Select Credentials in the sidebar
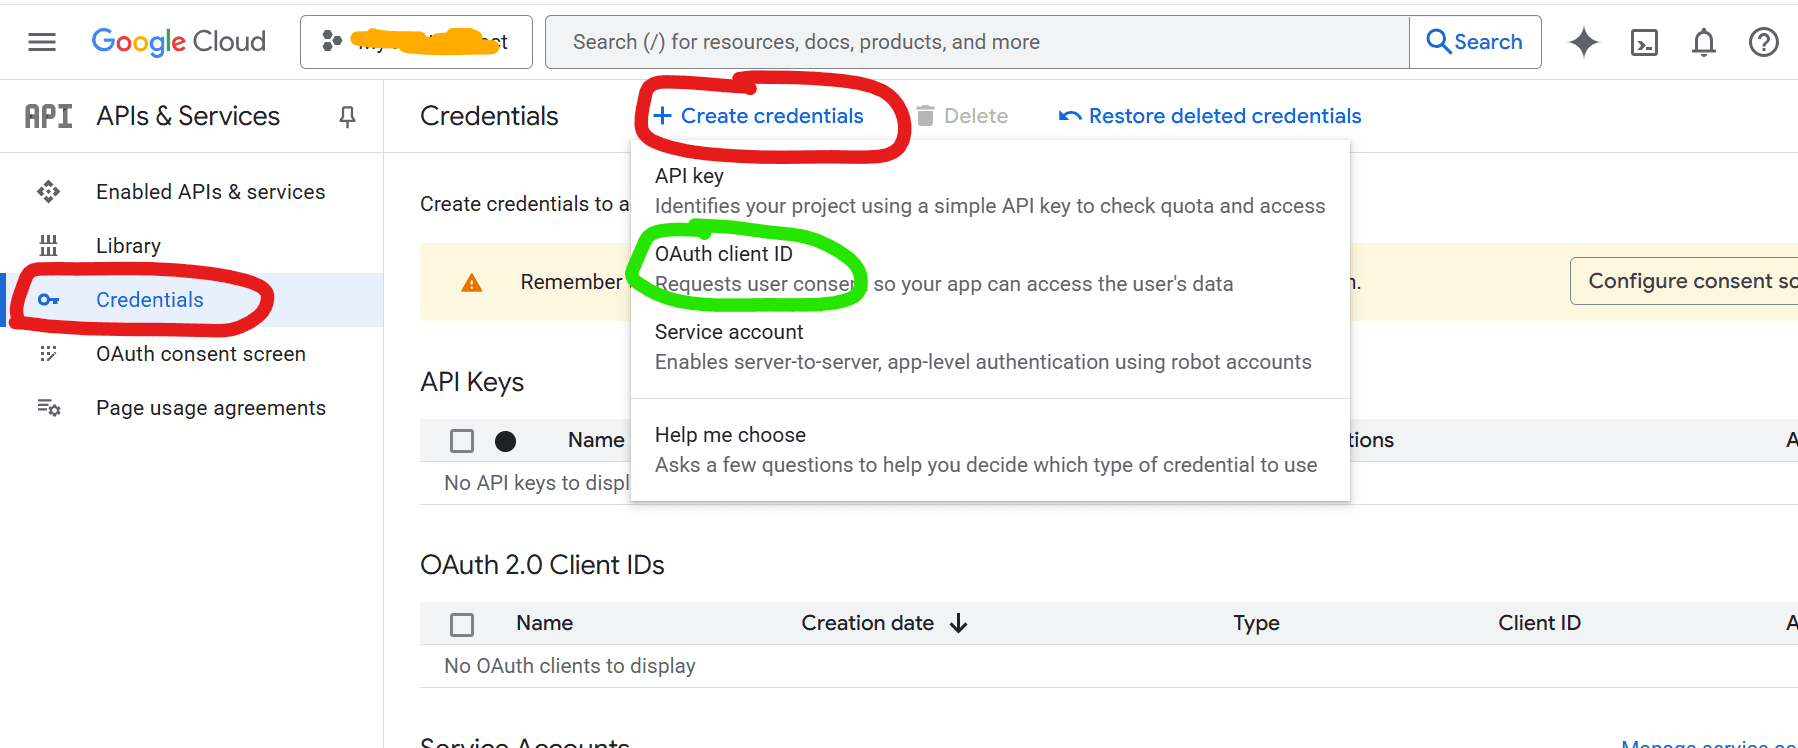Viewport: 1798px width, 748px height. click(150, 300)
